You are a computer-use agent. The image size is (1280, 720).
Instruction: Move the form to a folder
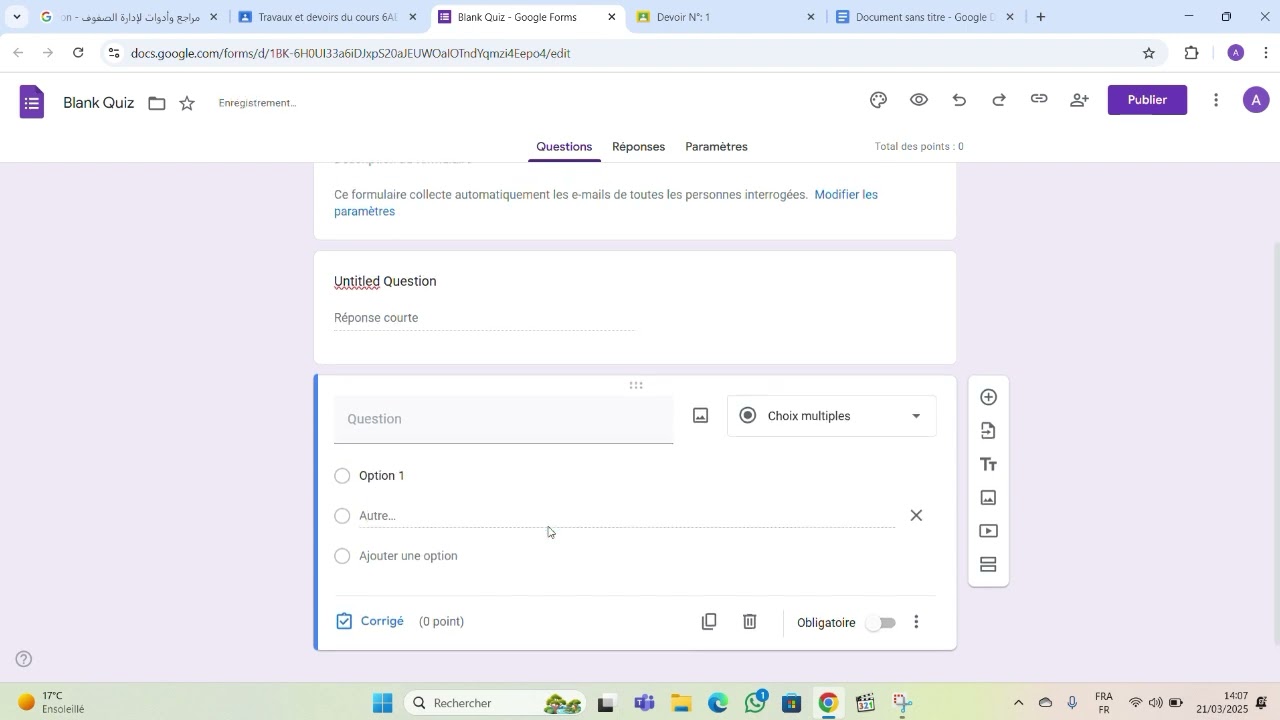[157, 103]
